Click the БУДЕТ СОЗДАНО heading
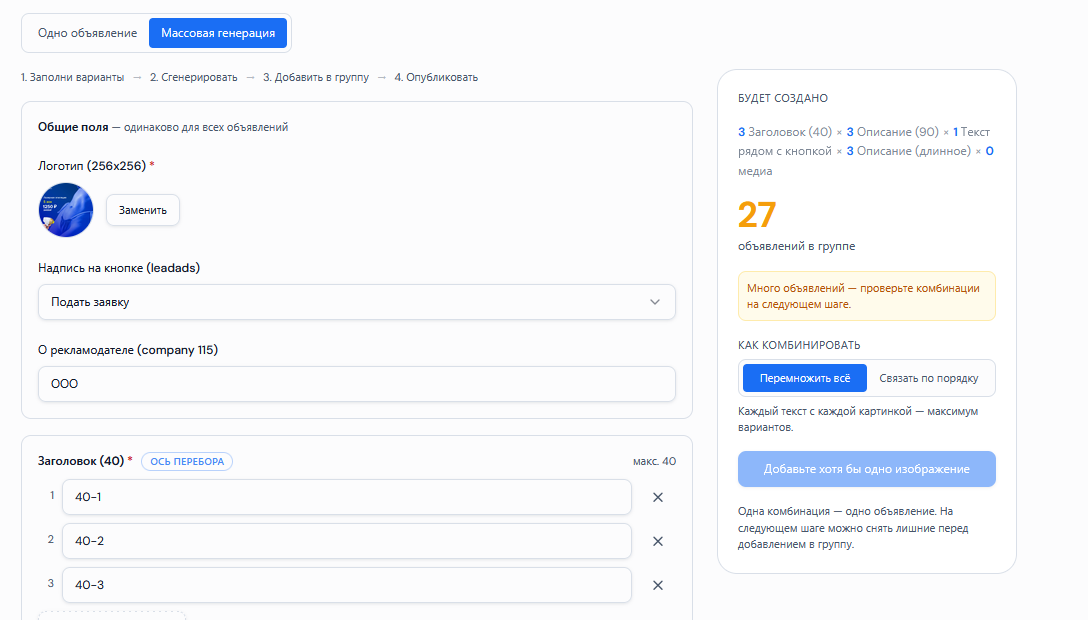Viewport: 1088px width, 620px height. point(783,98)
